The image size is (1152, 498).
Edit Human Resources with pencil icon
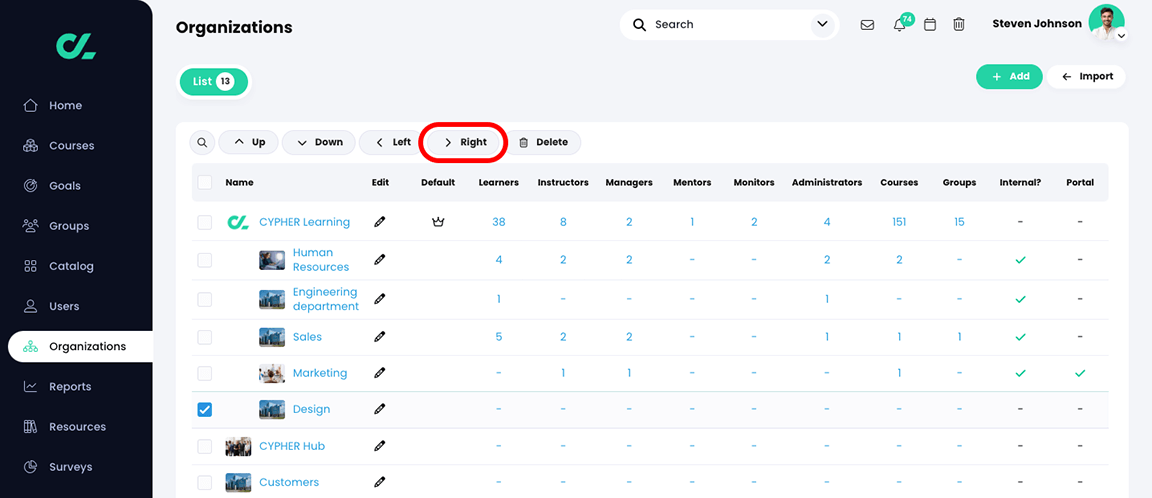[x=379, y=260]
